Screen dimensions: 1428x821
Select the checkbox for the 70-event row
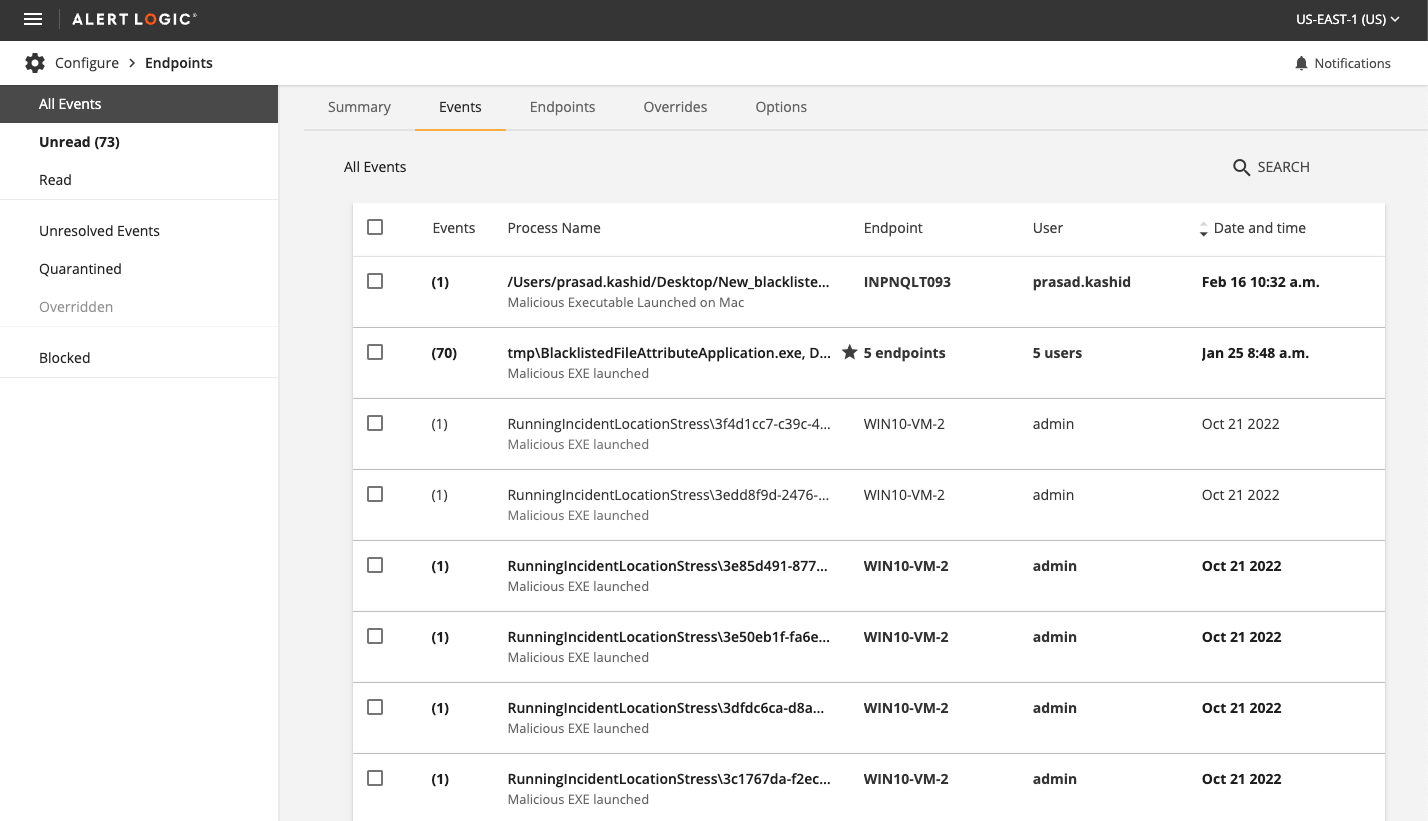pyautogui.click(x=375, y=353)
